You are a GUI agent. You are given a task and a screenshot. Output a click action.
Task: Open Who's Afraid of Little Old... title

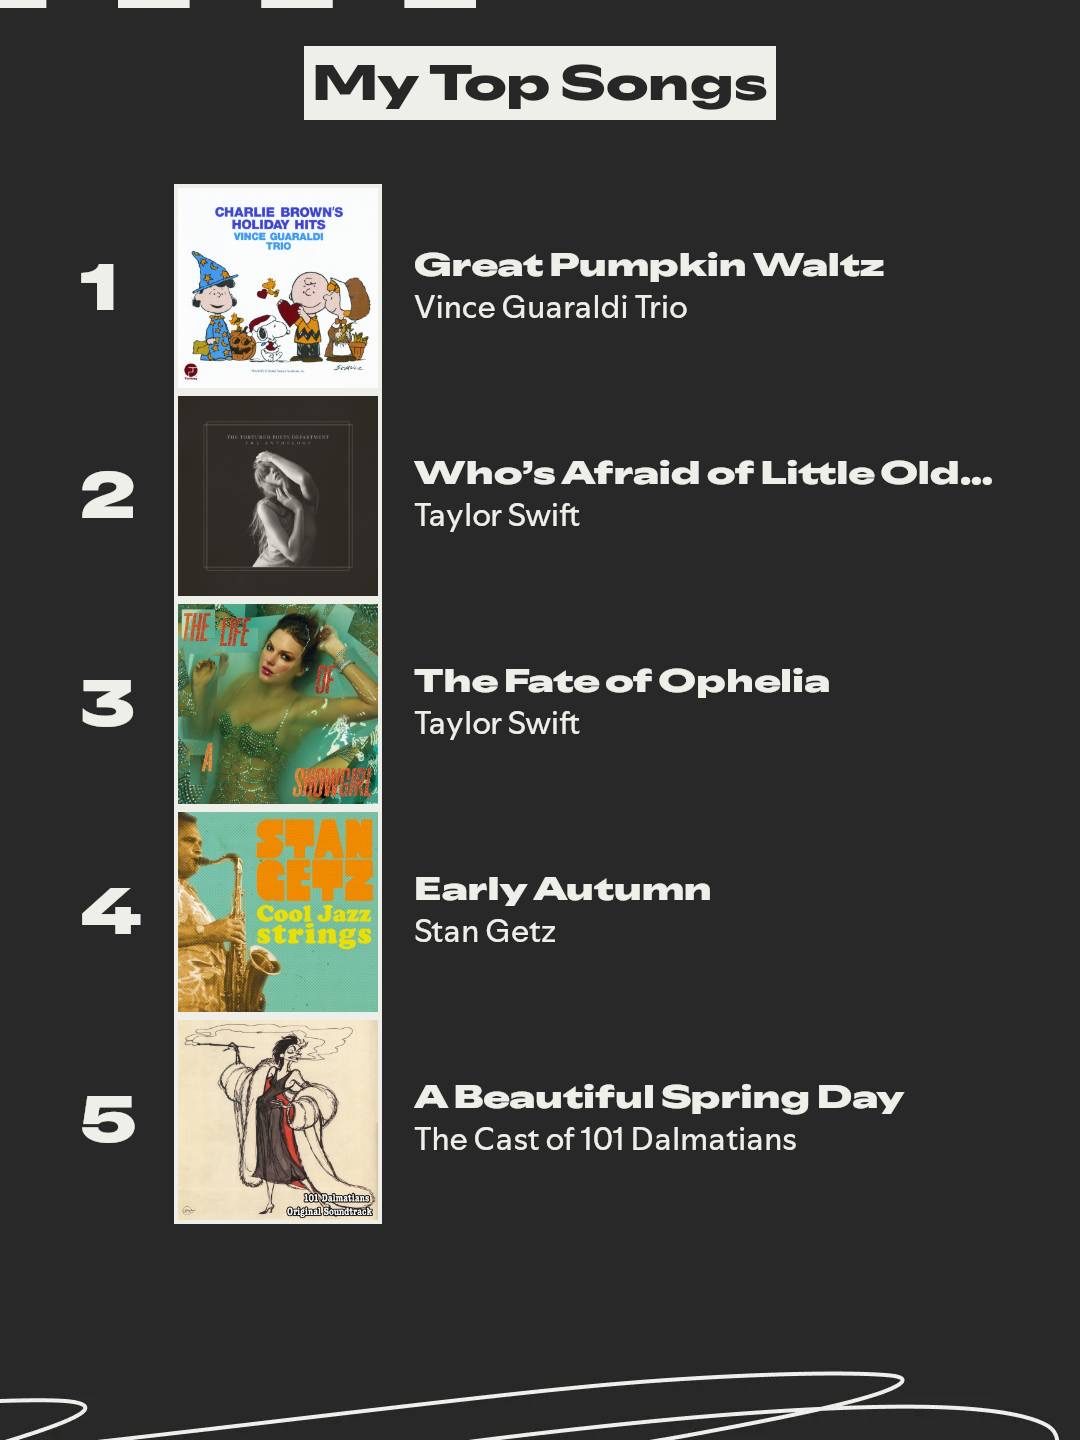pyautogui.click(x=702, y=473)
